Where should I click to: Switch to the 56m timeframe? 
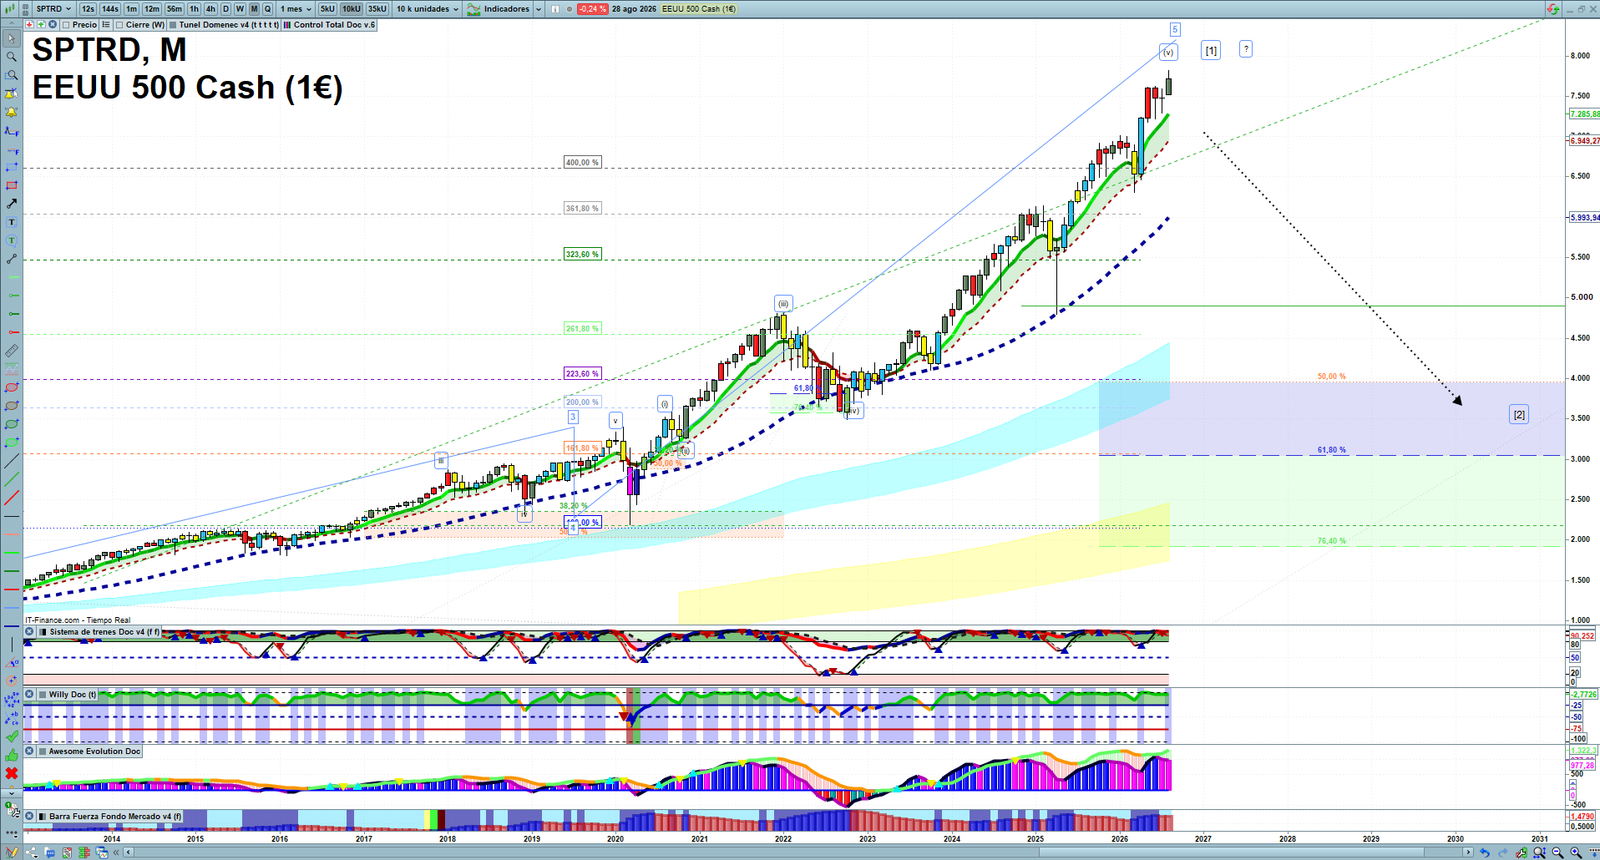coord(174,9)
